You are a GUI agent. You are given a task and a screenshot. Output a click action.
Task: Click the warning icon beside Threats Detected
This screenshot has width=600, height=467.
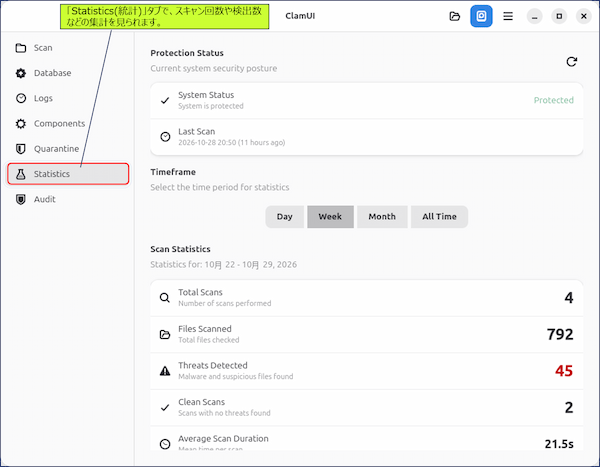[x=165, y=371]
